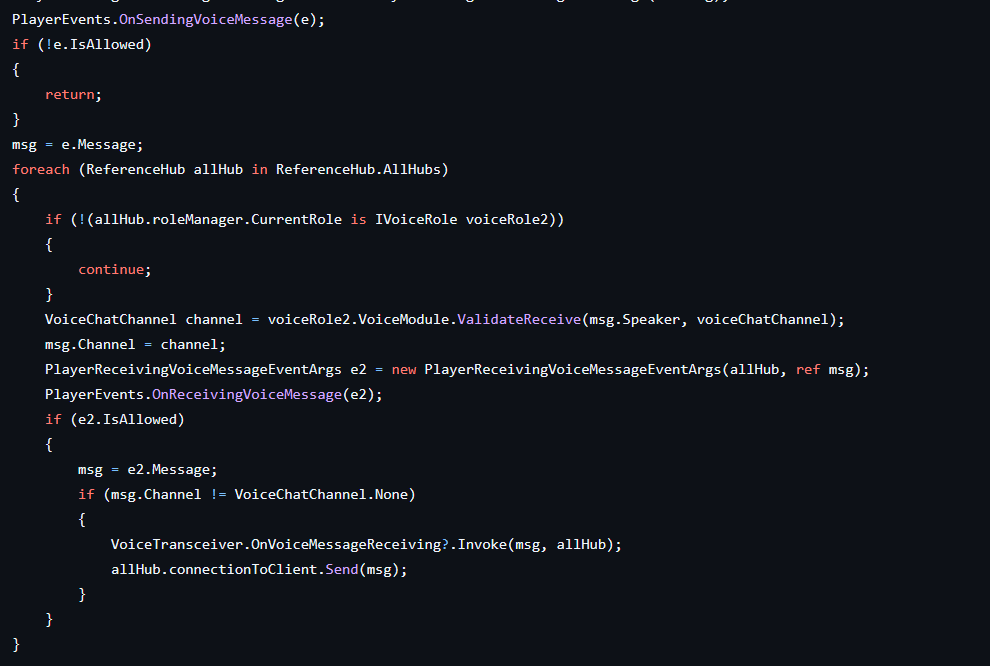Click 'IVoiceRole voiceRole2' in the if condition
Image resolution: width=990 pixels, height=666 pixels.
point(462,220)
